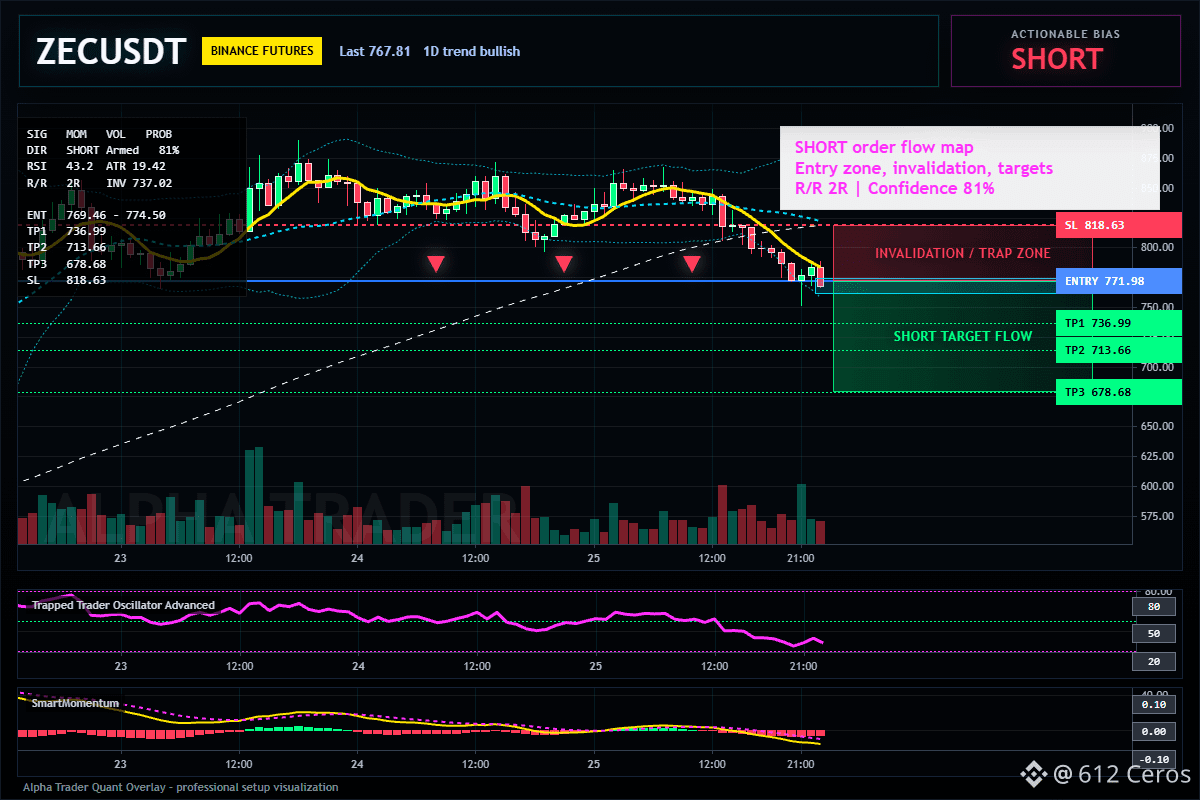Screen dimensions: 1200x800
Task: Click the middle red triangle signal marker
Action: tap(564, 264)
